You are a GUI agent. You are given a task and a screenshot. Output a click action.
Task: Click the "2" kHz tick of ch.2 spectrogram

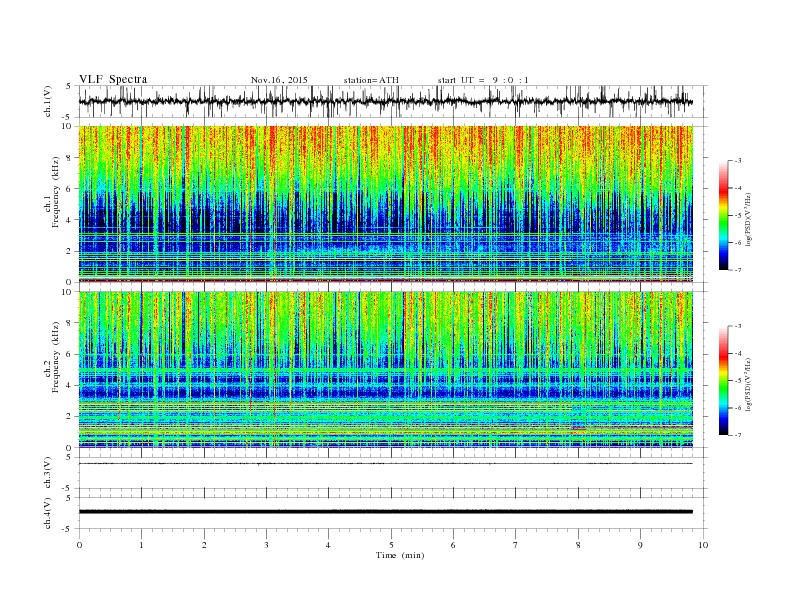(x=70, y=417)
